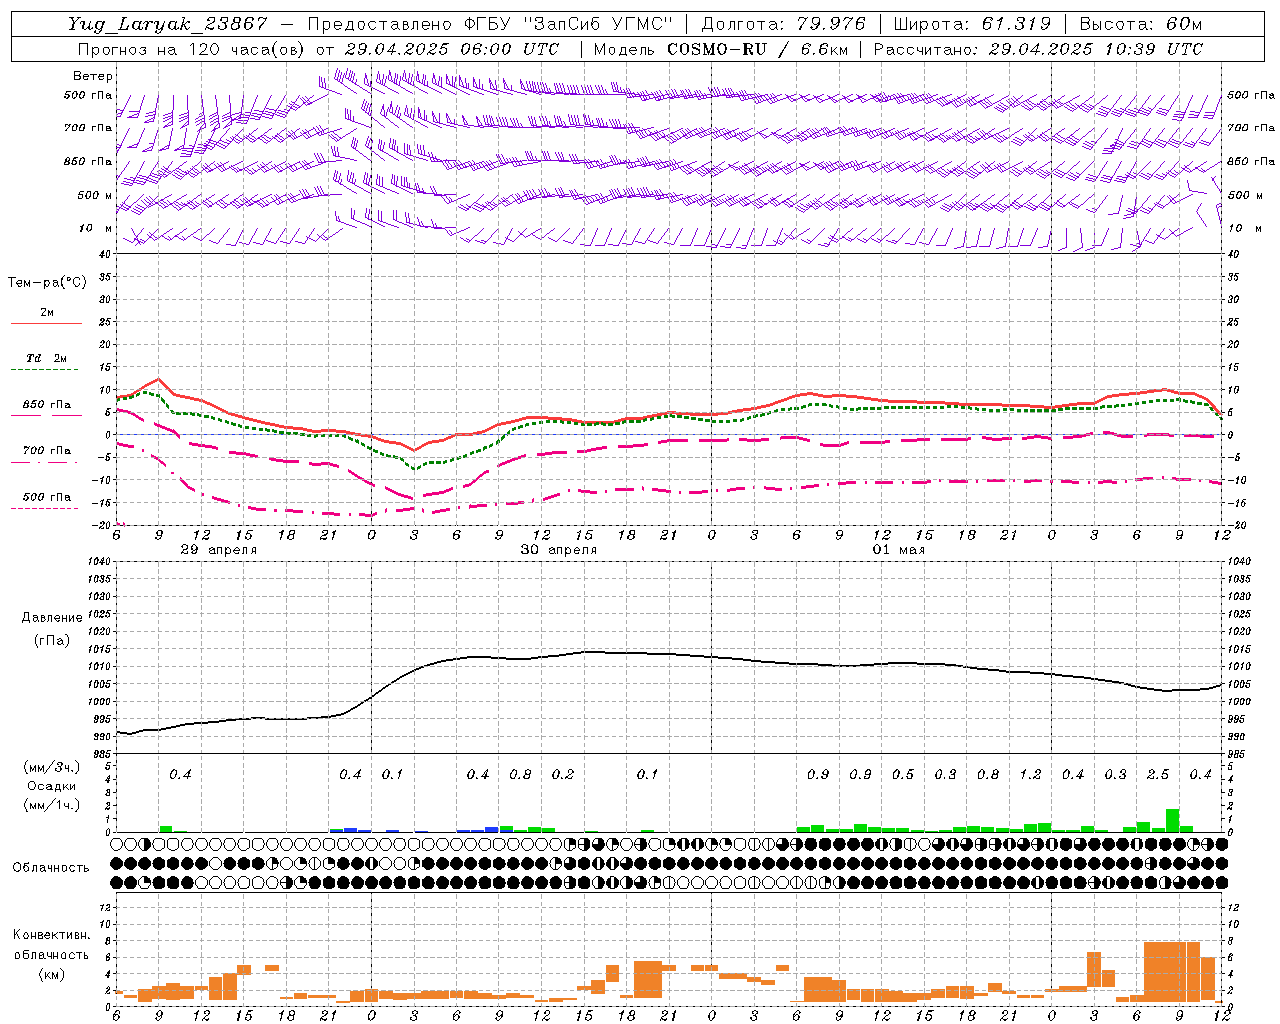Image resolution: width=1280 pixels, height=1024 pixels.
Task: Click the station title Yug_Laryak_23867
Action: (x=168, y=24)
